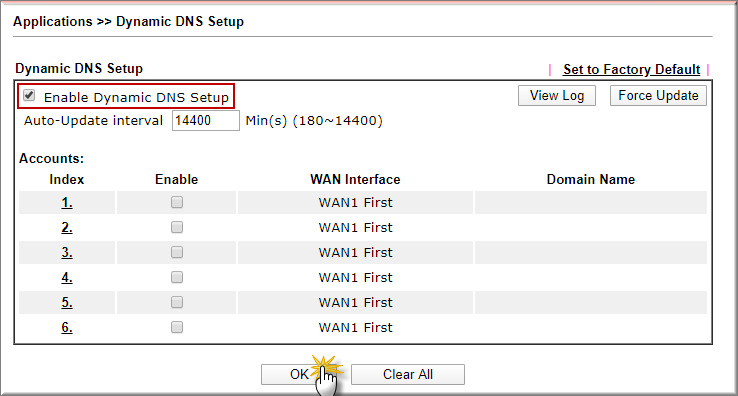Click the View Log button

tap(557, 96)
